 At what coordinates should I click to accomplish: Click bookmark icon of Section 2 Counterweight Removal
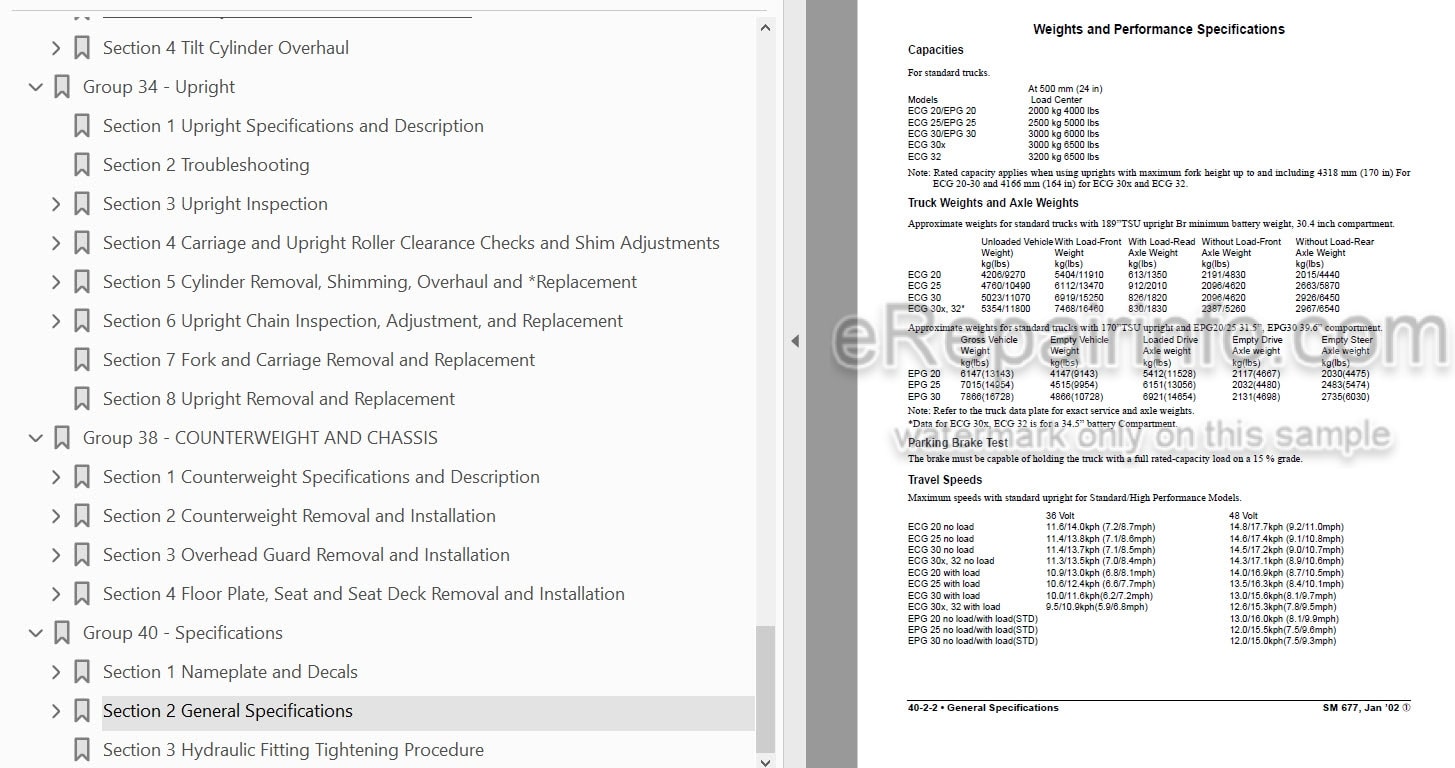82,516
